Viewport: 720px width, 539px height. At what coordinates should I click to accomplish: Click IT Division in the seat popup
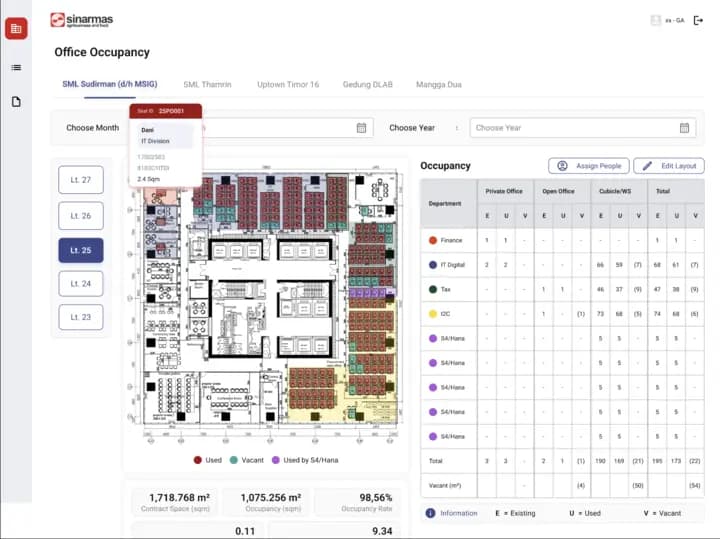(x=155, y=141)
